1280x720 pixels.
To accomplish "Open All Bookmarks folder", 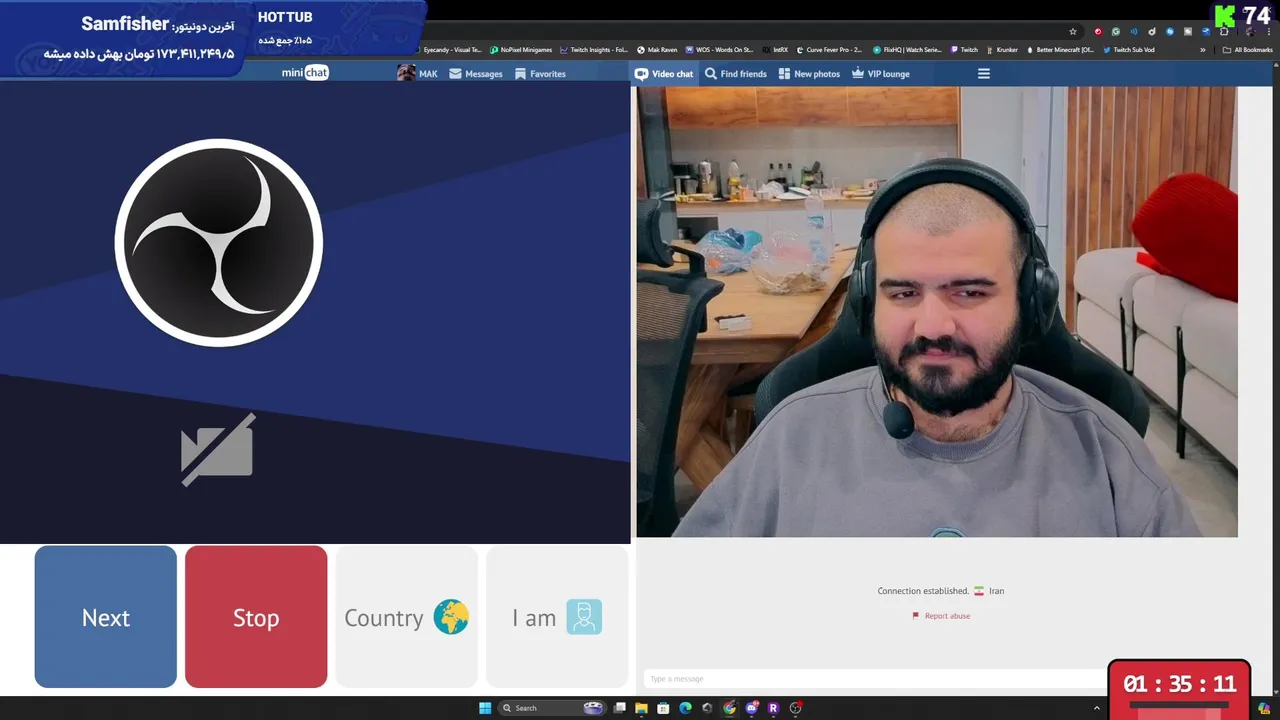I will [1247, 50].
